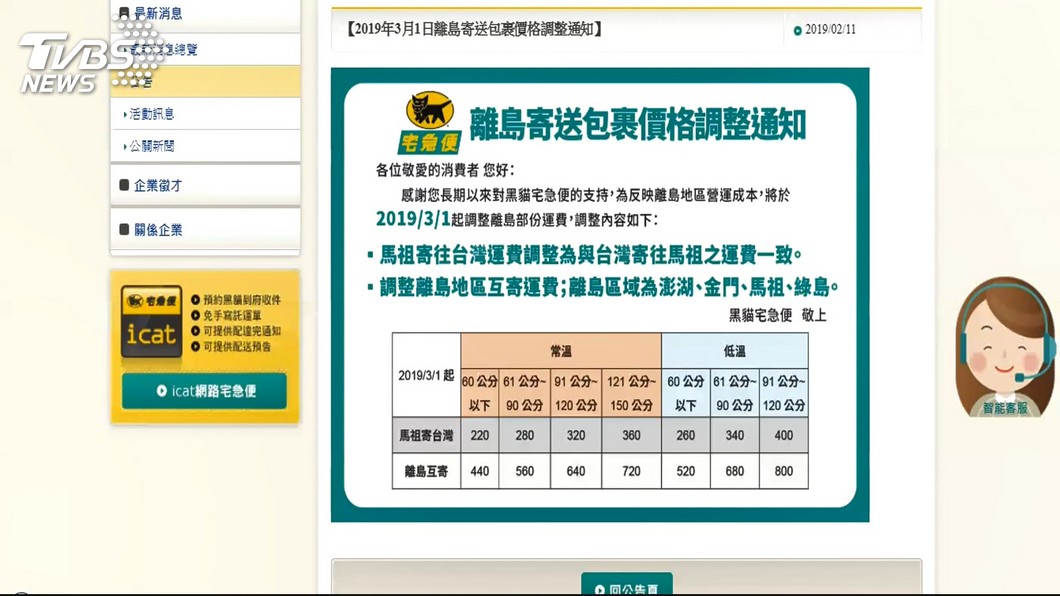The image size is (1060, 596).
Task: Open the 最新消息 sidebar menu
Action: coord(206,14)
